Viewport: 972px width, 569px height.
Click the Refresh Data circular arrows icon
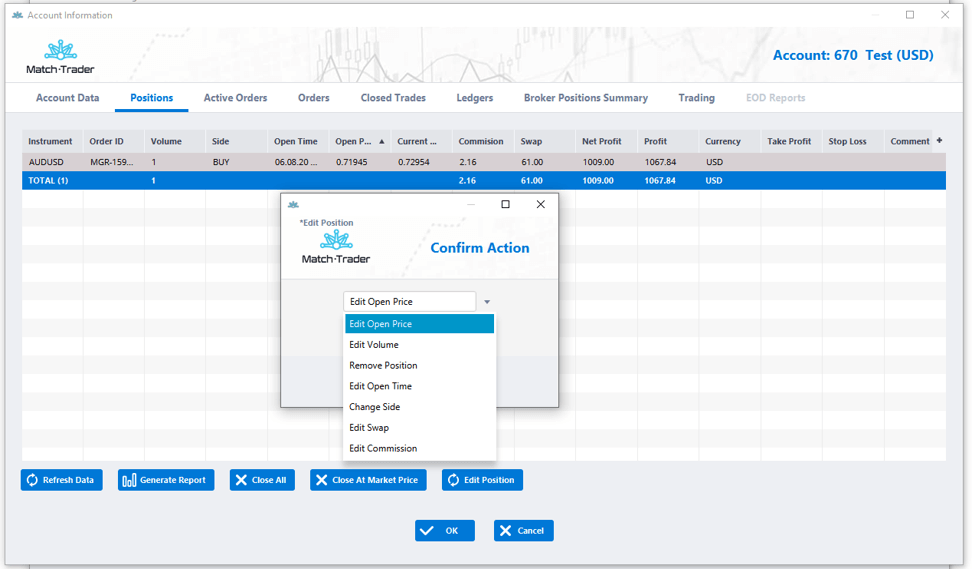[x=32, y=481]
